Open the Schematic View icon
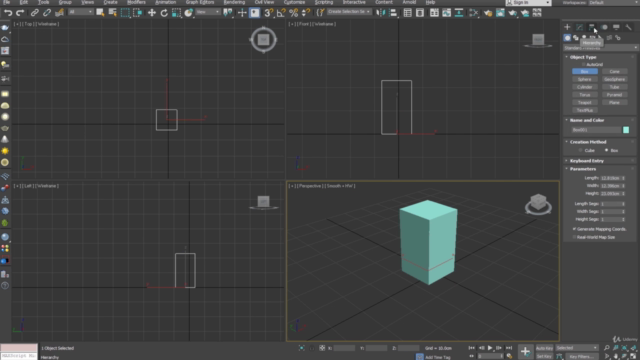The width and height of the screenshot is (640, 360). point(459,13)
